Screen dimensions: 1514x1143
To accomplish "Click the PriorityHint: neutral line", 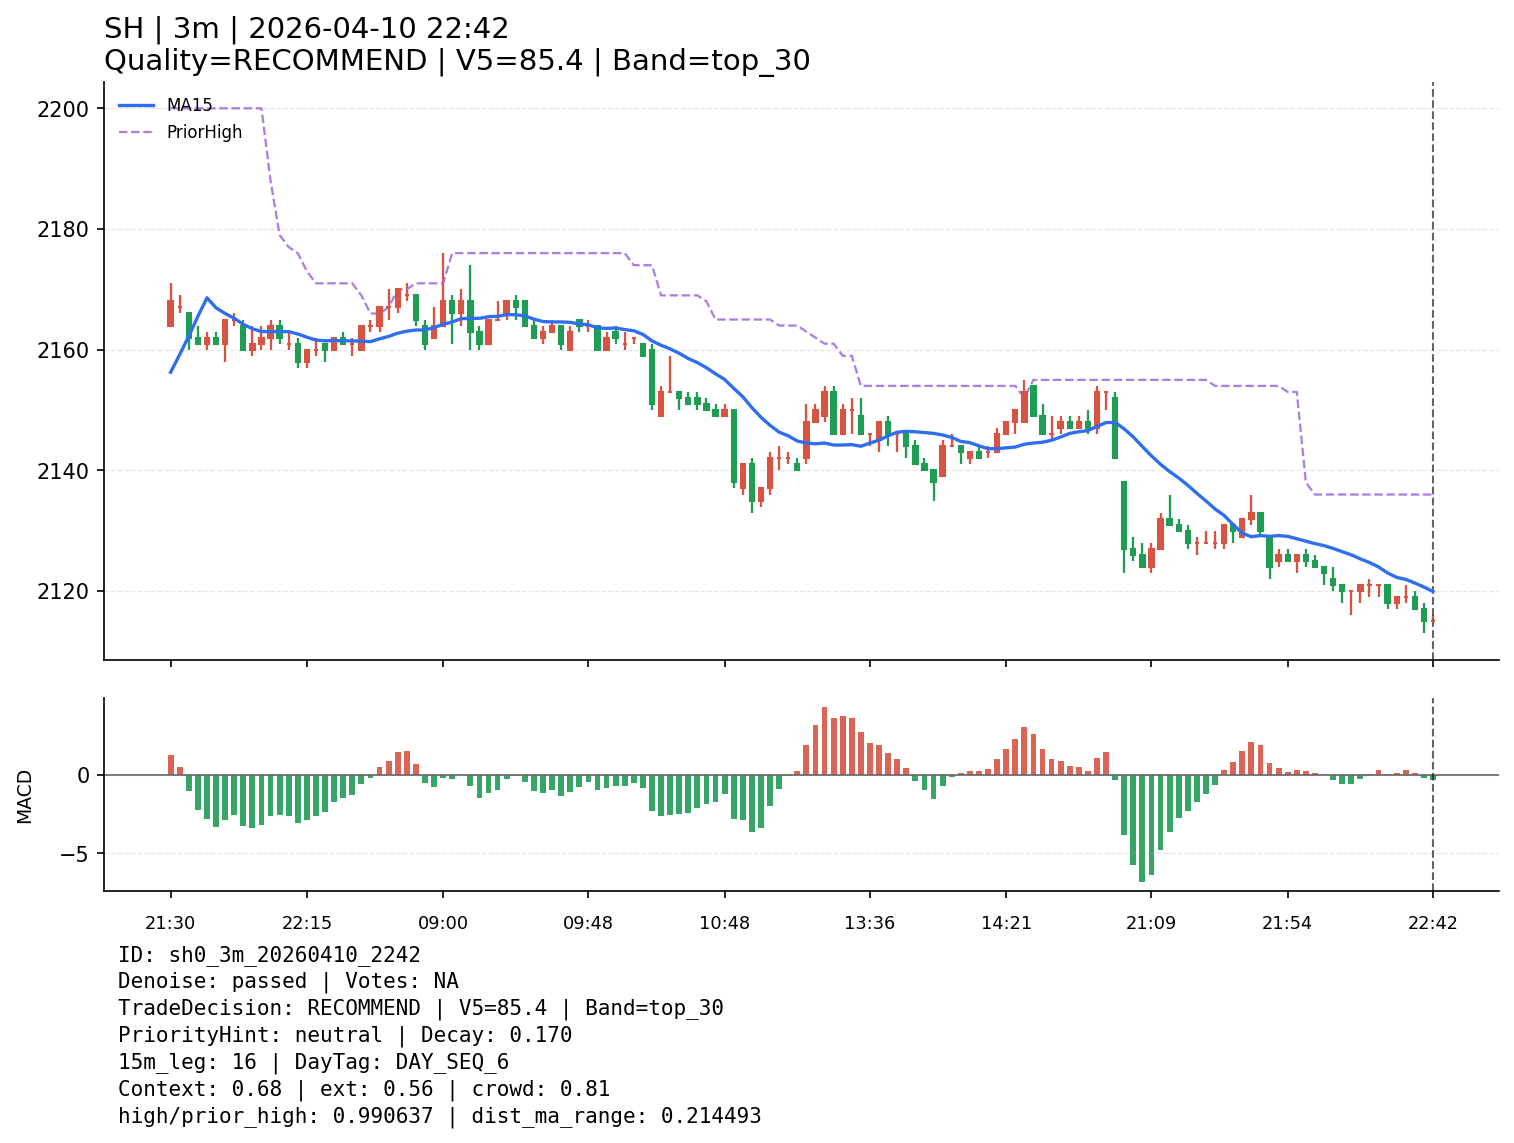I will point(344,1035).
